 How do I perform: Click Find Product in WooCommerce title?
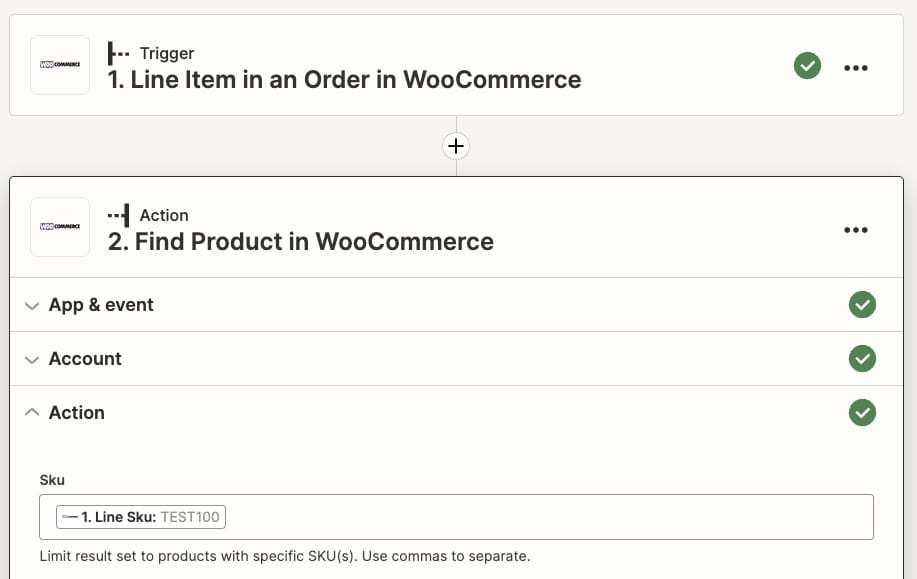point(300,242)
